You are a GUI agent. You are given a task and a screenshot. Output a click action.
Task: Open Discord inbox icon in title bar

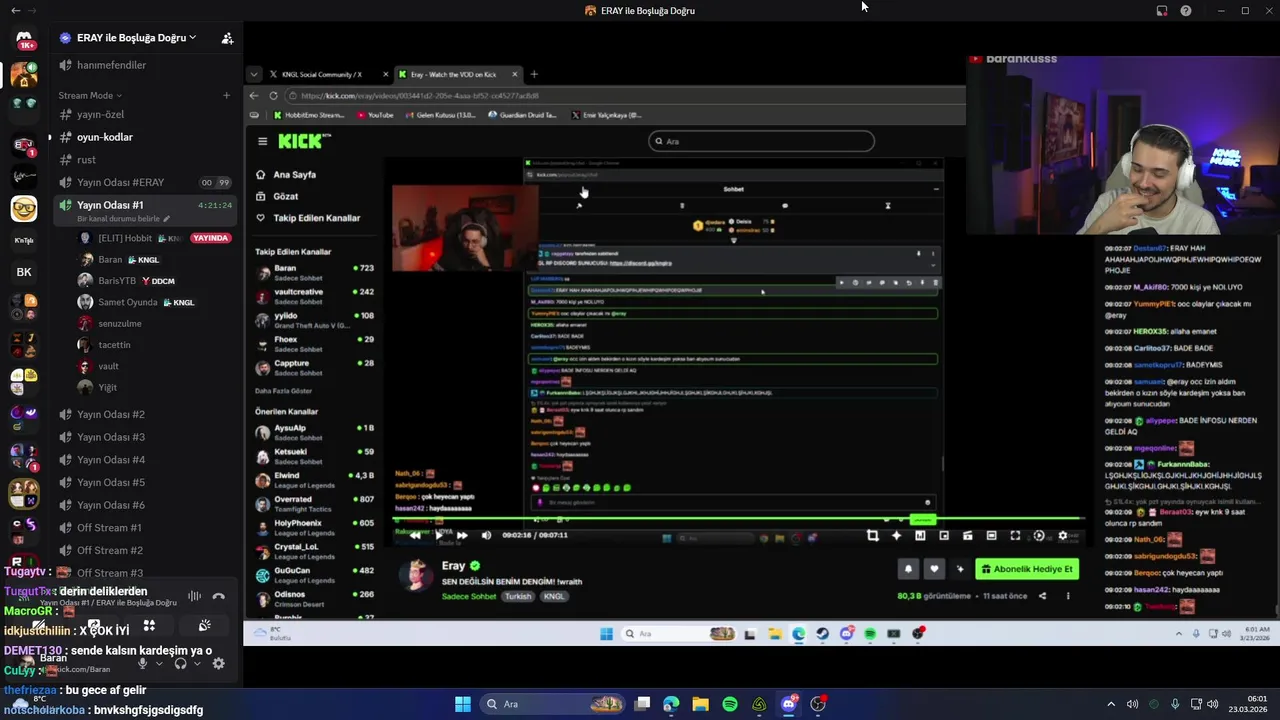point(1162,11)
